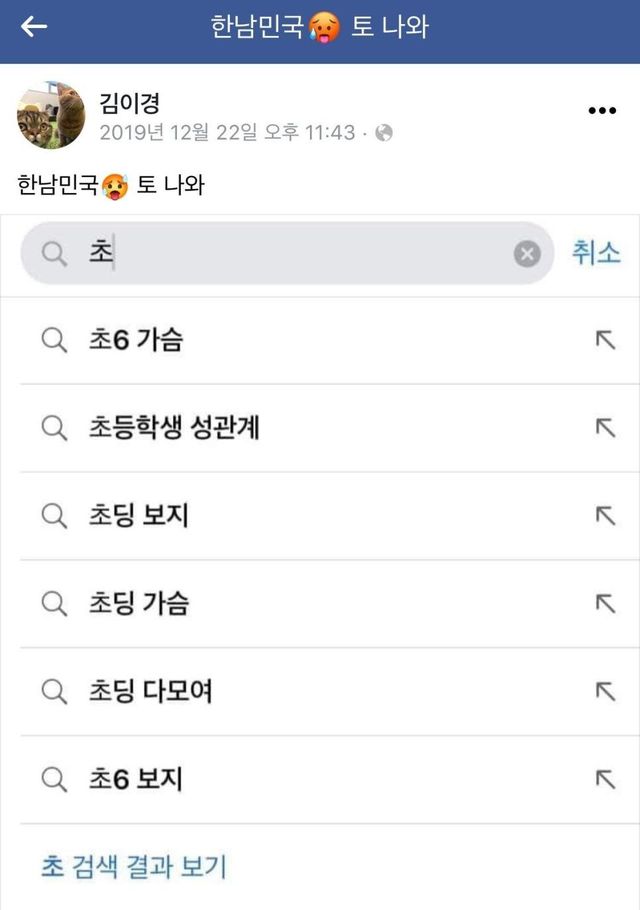Open the 초 검색 결과 보기 link

coord(134,866)
